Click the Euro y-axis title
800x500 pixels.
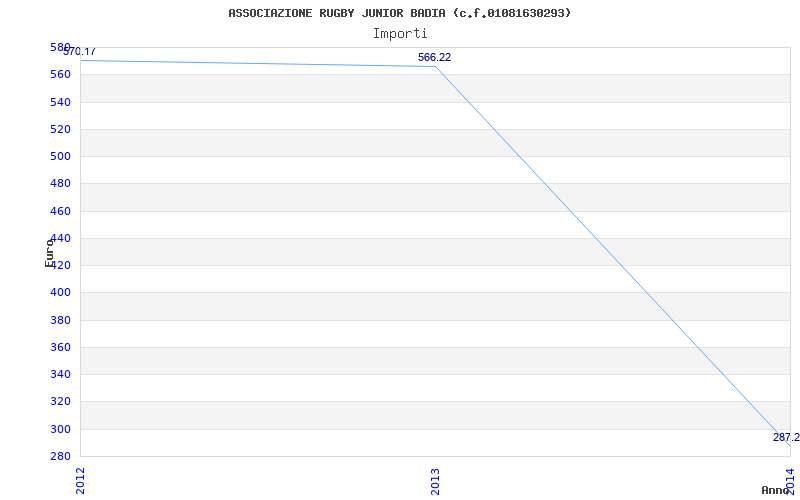pyautogui.click(x=49, y=253)
